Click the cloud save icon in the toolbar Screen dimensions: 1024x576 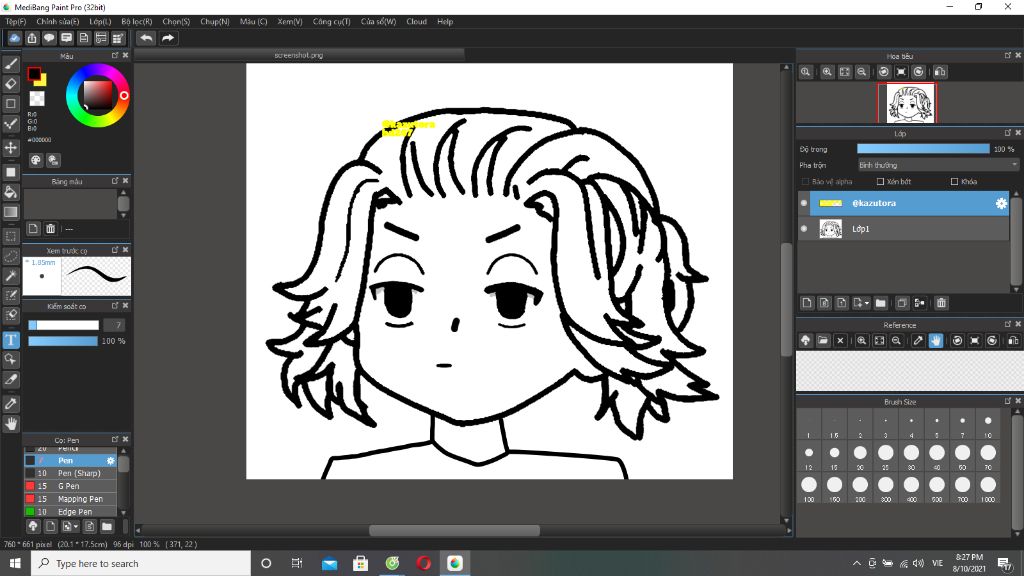tap(14, 38)
